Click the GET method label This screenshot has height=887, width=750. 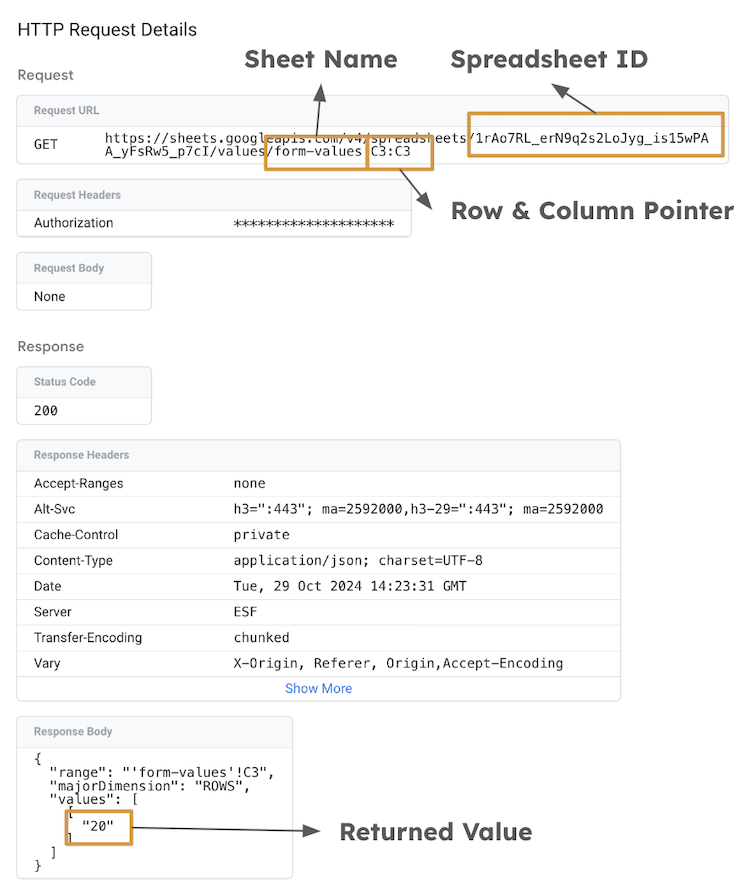coord(44,144)
